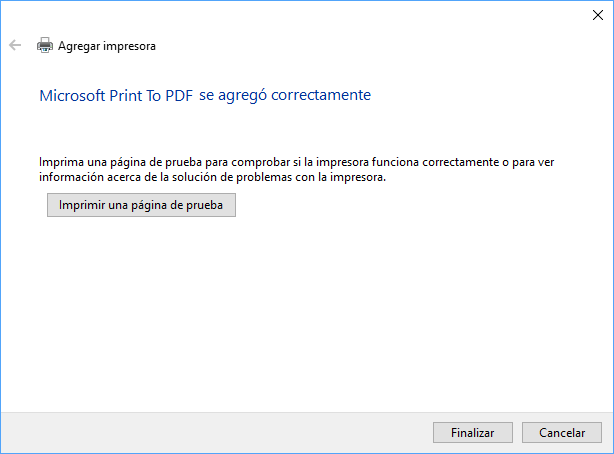The image size is (614, 454).
Task: Click the empty title bar of the dialog
Action: (300, 14)
